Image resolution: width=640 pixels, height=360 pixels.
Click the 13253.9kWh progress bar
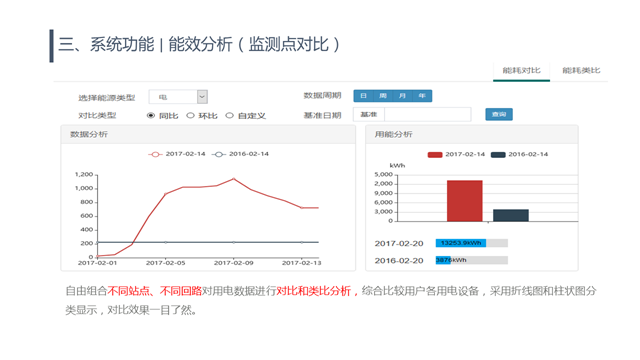pyautogui.click(x=471, y=243)
